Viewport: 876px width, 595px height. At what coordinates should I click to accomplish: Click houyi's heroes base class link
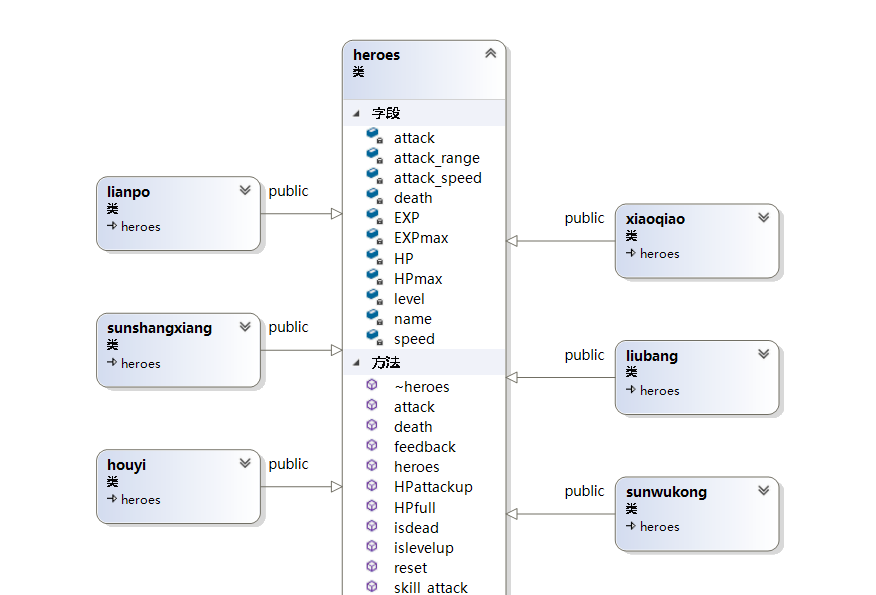(x=140, y=499)
